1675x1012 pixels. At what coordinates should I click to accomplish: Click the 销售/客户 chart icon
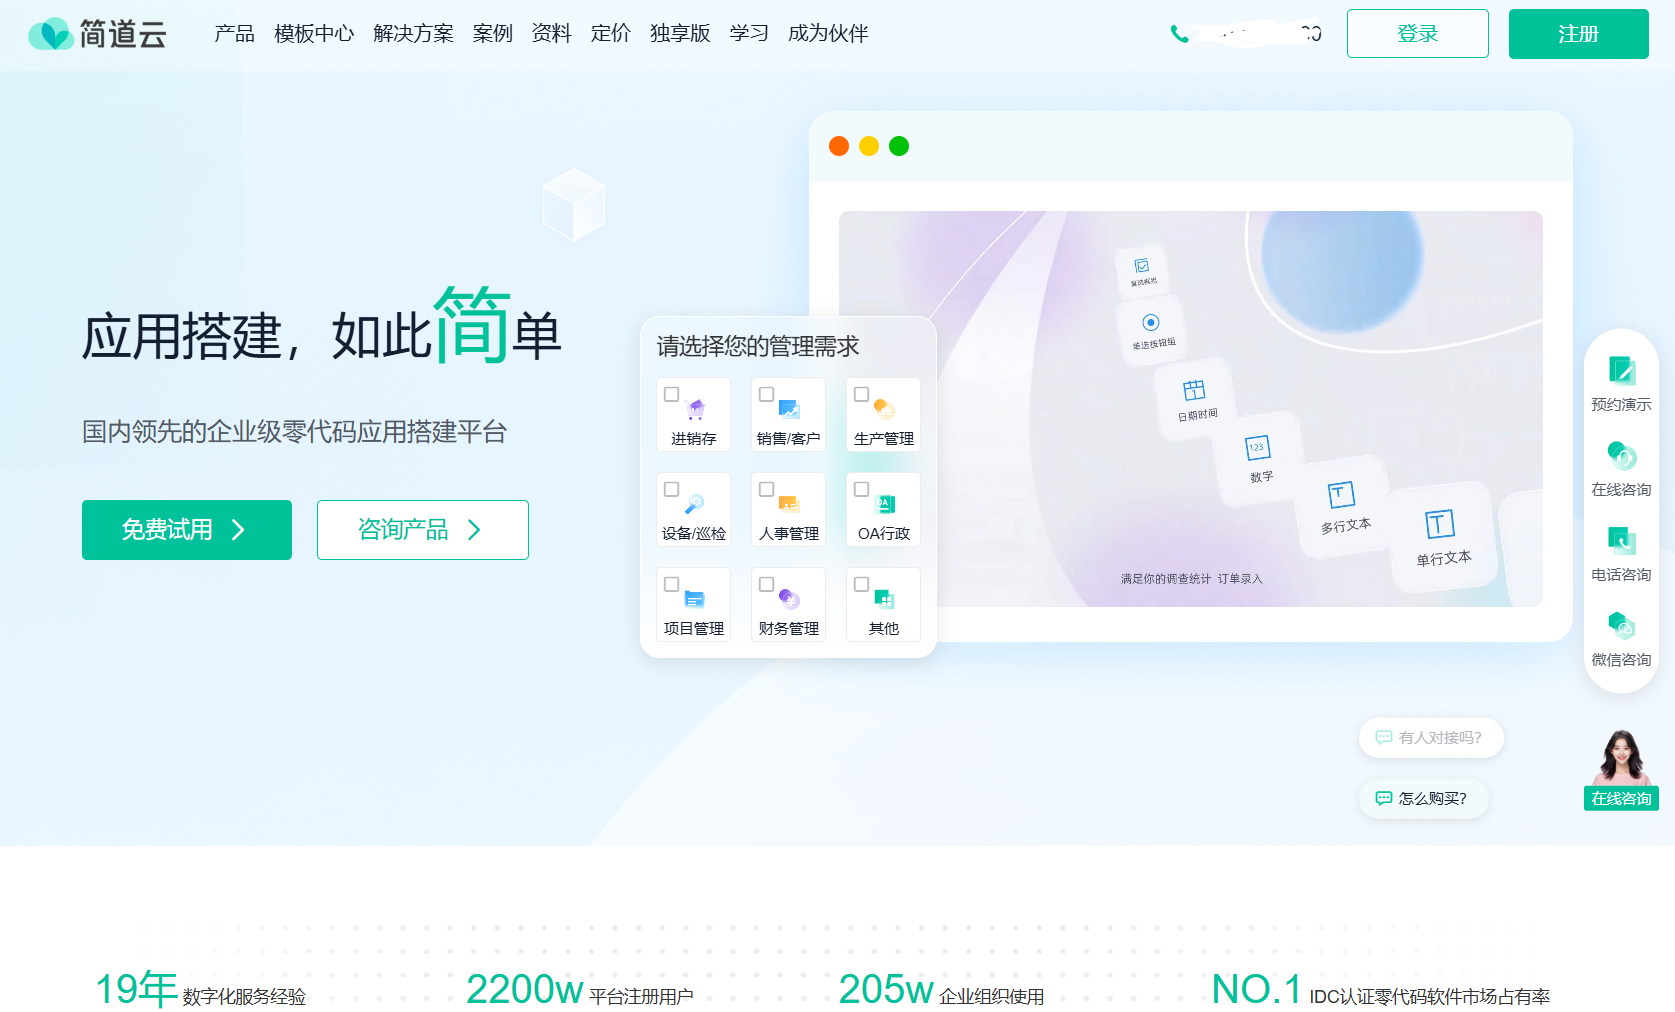point(789,409)
